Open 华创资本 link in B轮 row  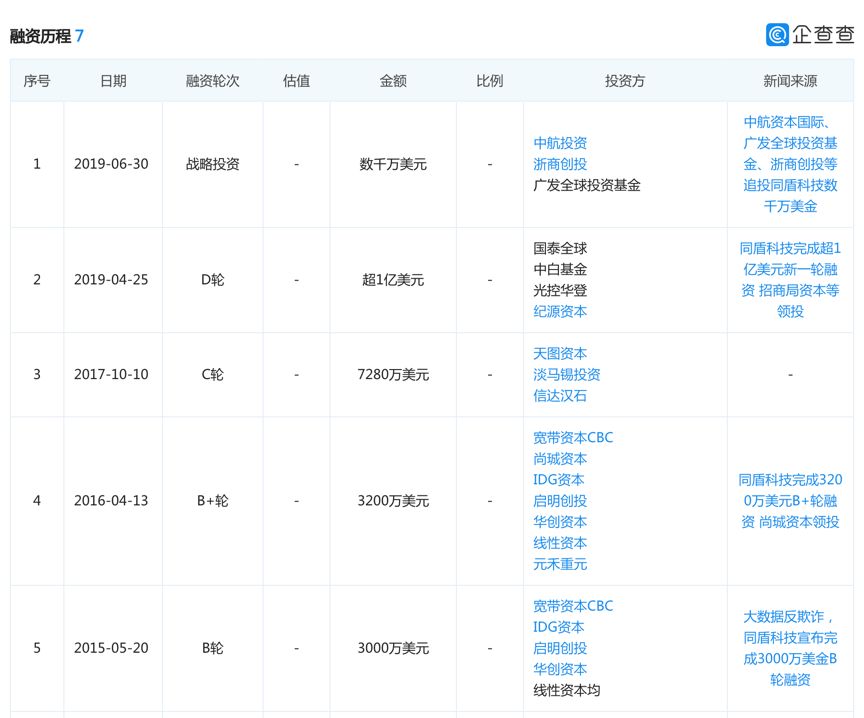click(560, 670)
